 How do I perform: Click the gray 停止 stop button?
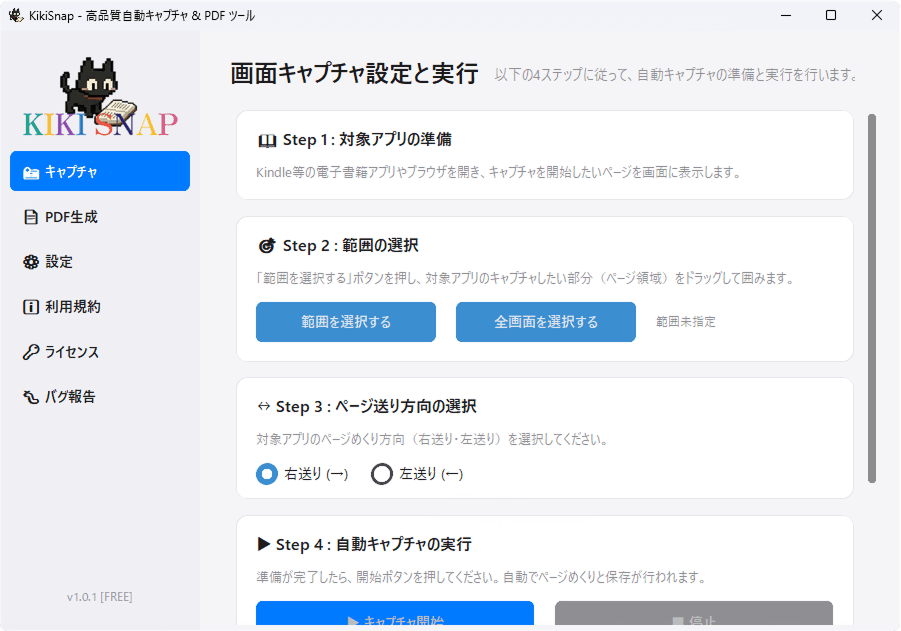click(x=693, y=616)
